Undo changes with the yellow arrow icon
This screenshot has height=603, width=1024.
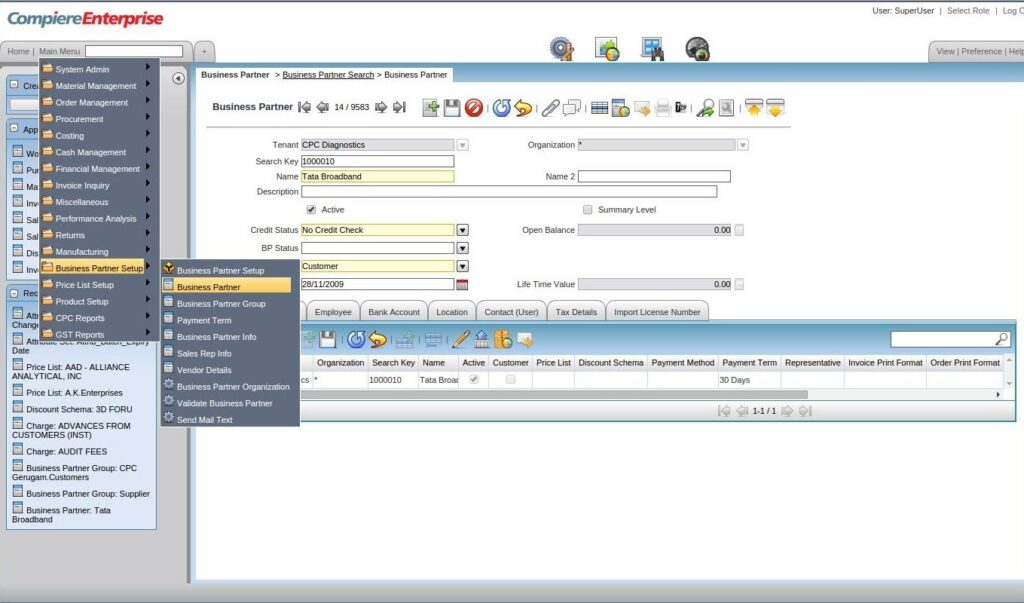tap(524, 108)
